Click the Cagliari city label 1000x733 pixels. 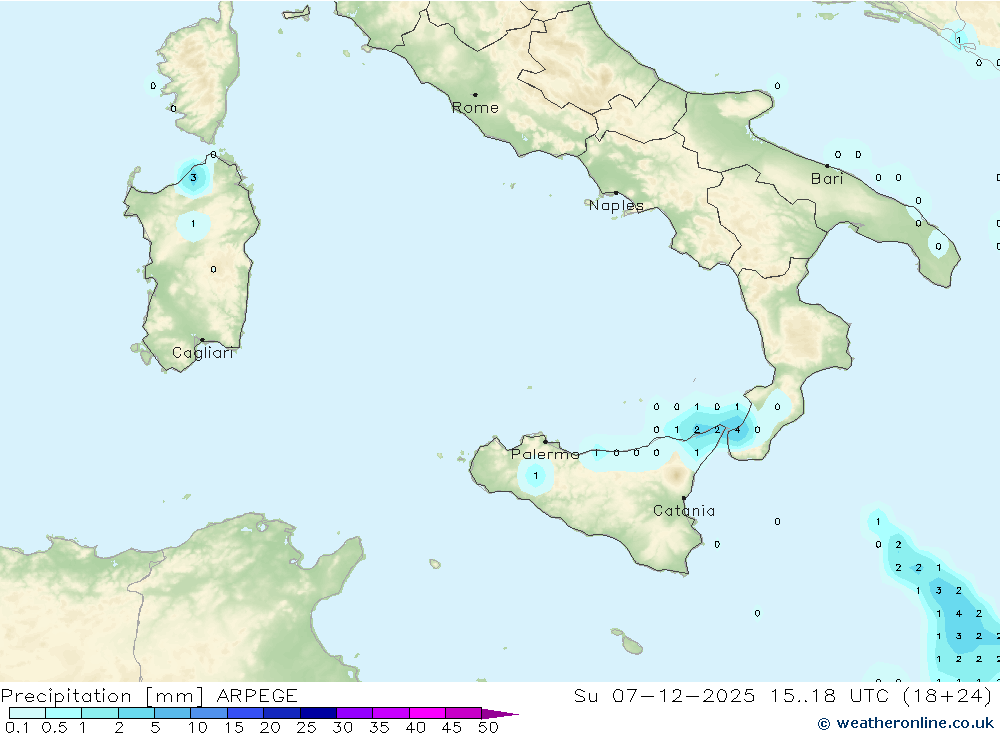203,353
